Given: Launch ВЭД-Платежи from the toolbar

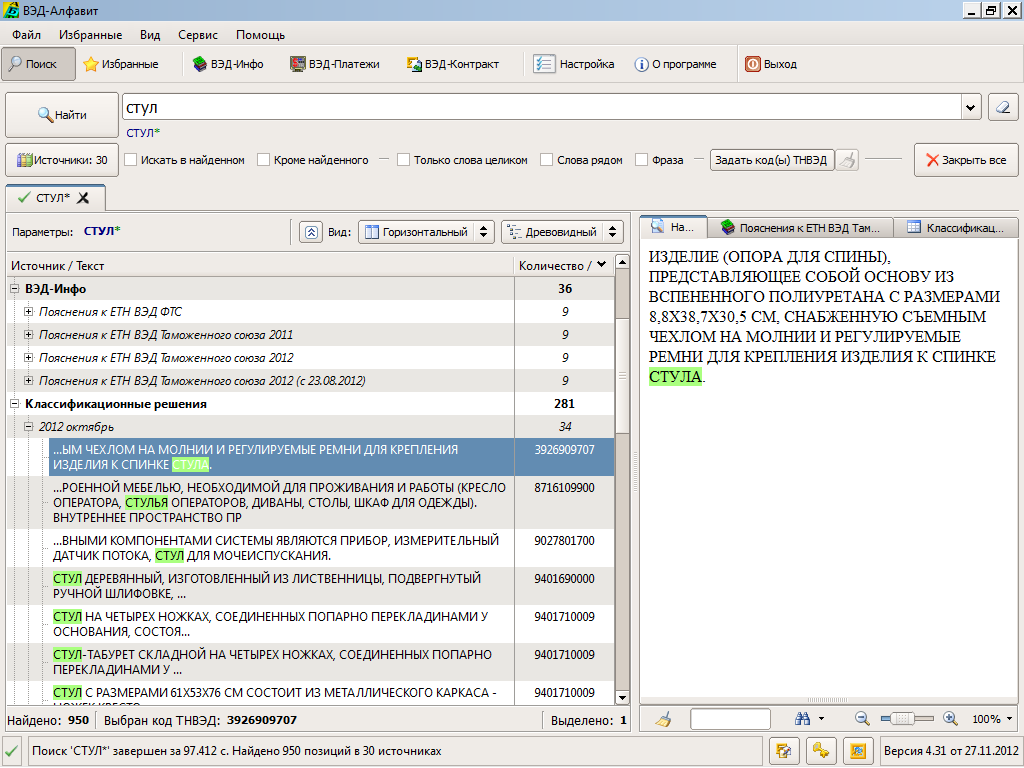Looking at the screenshot, I should coord(335,64).
